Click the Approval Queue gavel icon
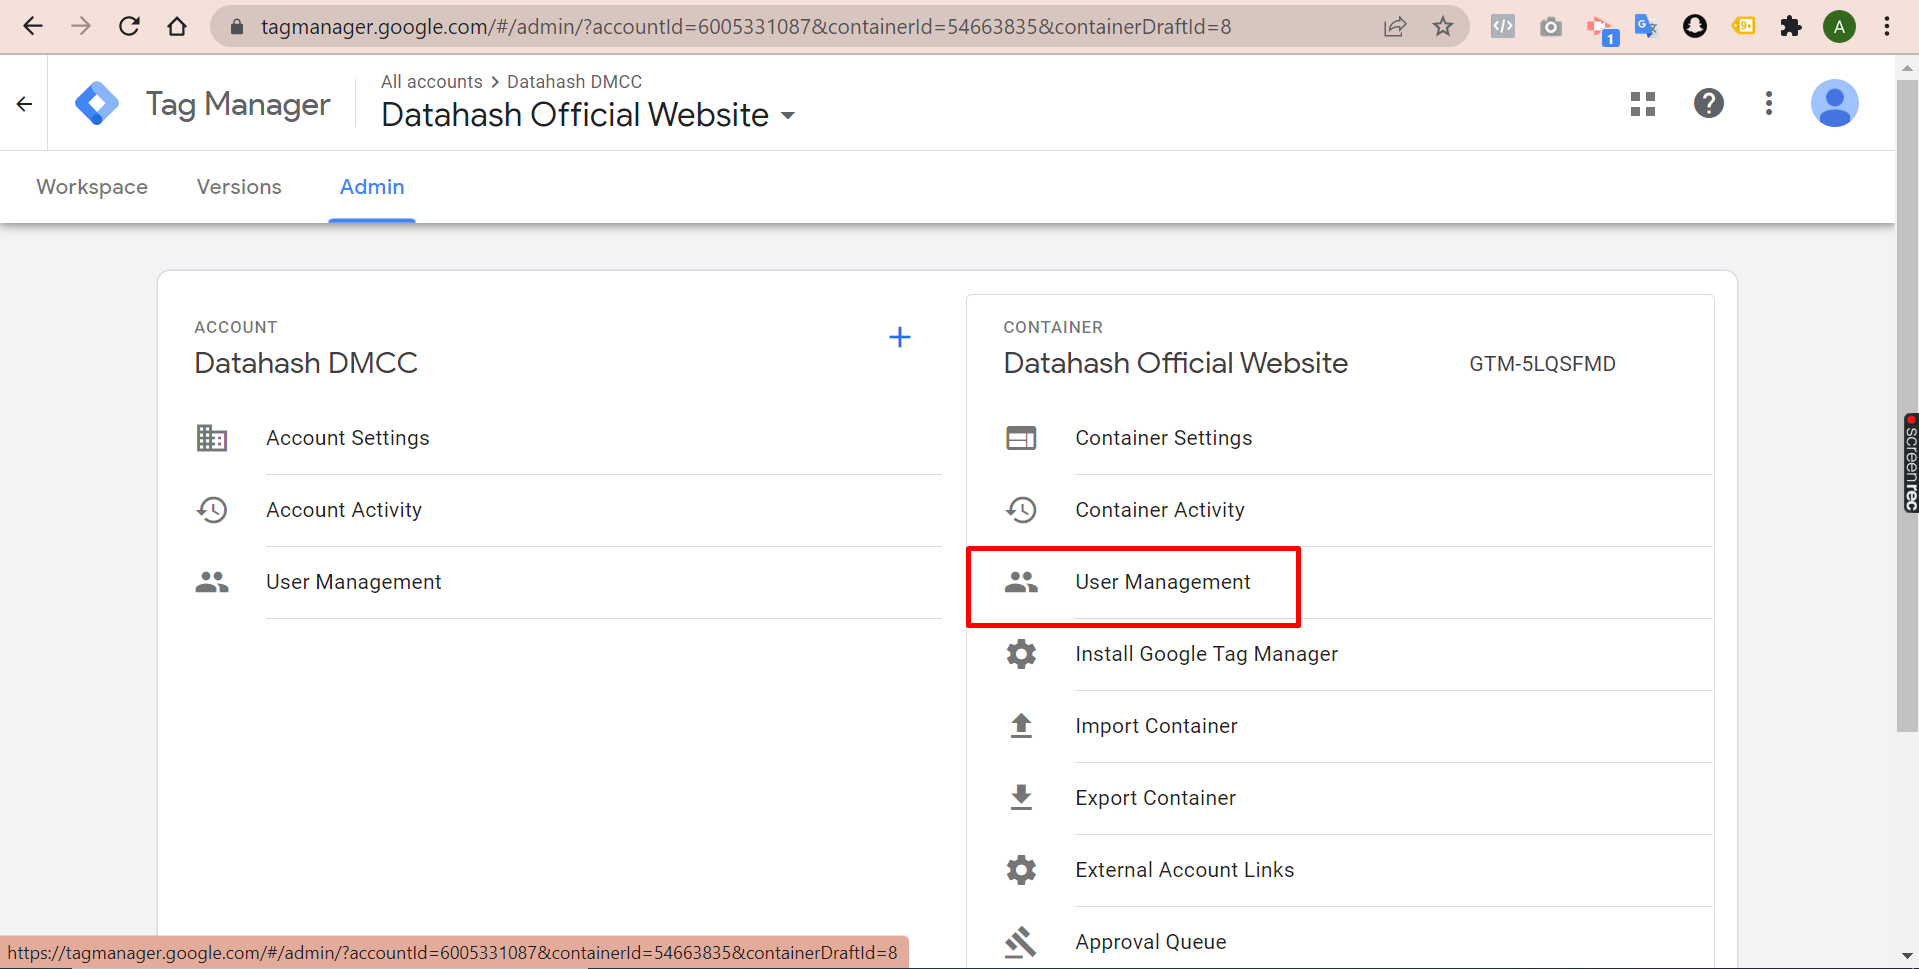Screen dimensions: 1919x969 click(x=1021, y=942)
